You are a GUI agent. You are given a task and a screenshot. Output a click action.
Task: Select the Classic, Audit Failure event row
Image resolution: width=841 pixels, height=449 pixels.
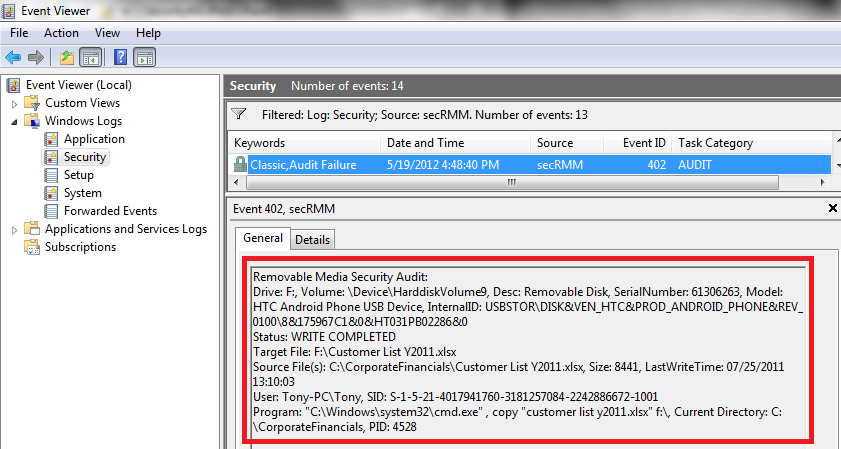[x=530, y=164]
